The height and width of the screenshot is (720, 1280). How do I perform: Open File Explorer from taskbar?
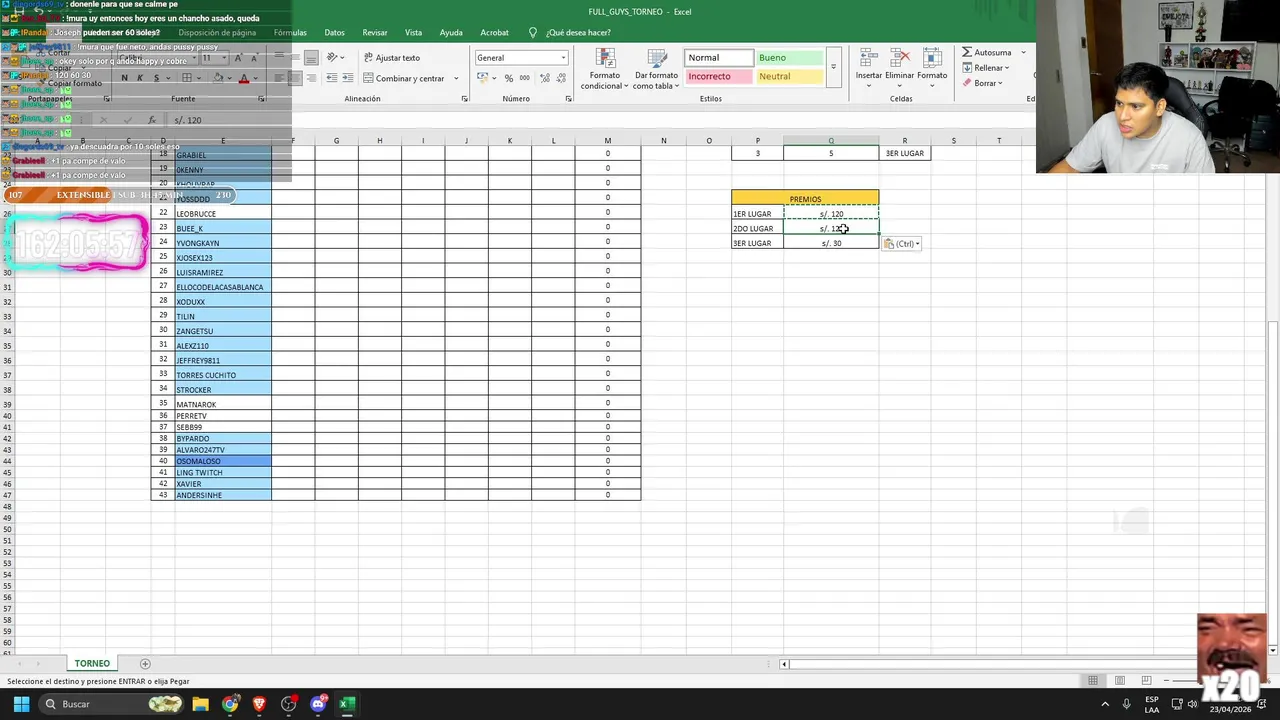(x=200, y=704)
